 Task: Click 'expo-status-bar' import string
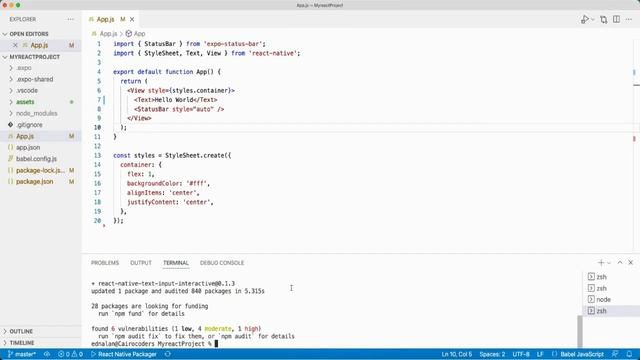(x=234, y=44)
